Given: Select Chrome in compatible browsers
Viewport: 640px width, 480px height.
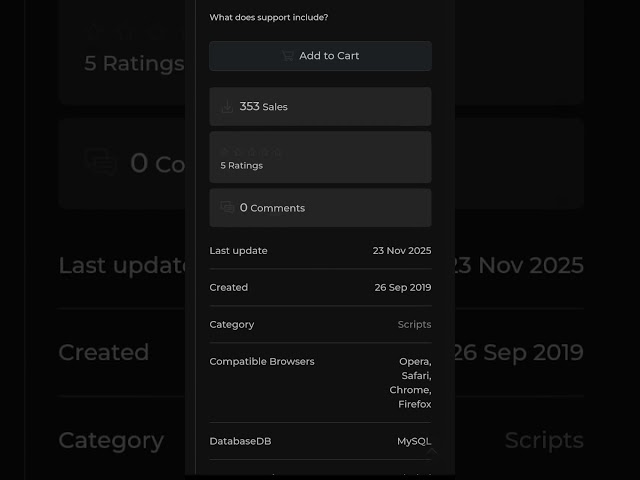Looking at the screenshot, I should click(x=410, y=389).
